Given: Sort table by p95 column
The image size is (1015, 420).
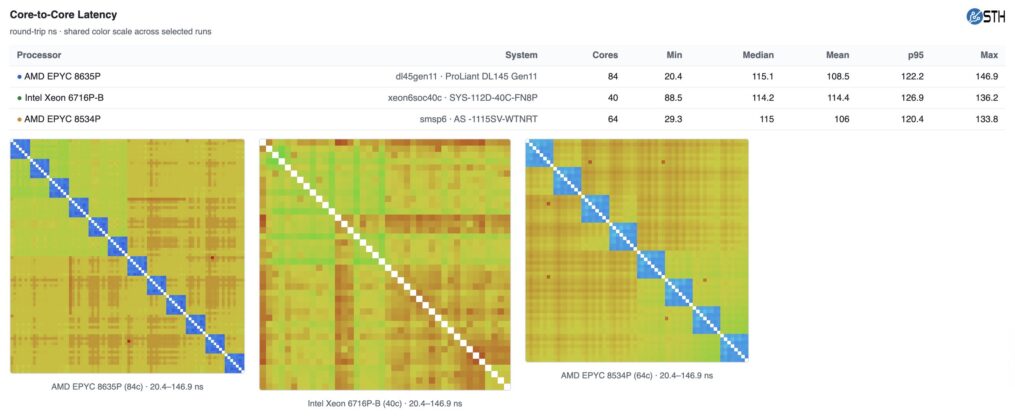Looking at the screenshot, I should pyautogui.click(x=916, y=55).
